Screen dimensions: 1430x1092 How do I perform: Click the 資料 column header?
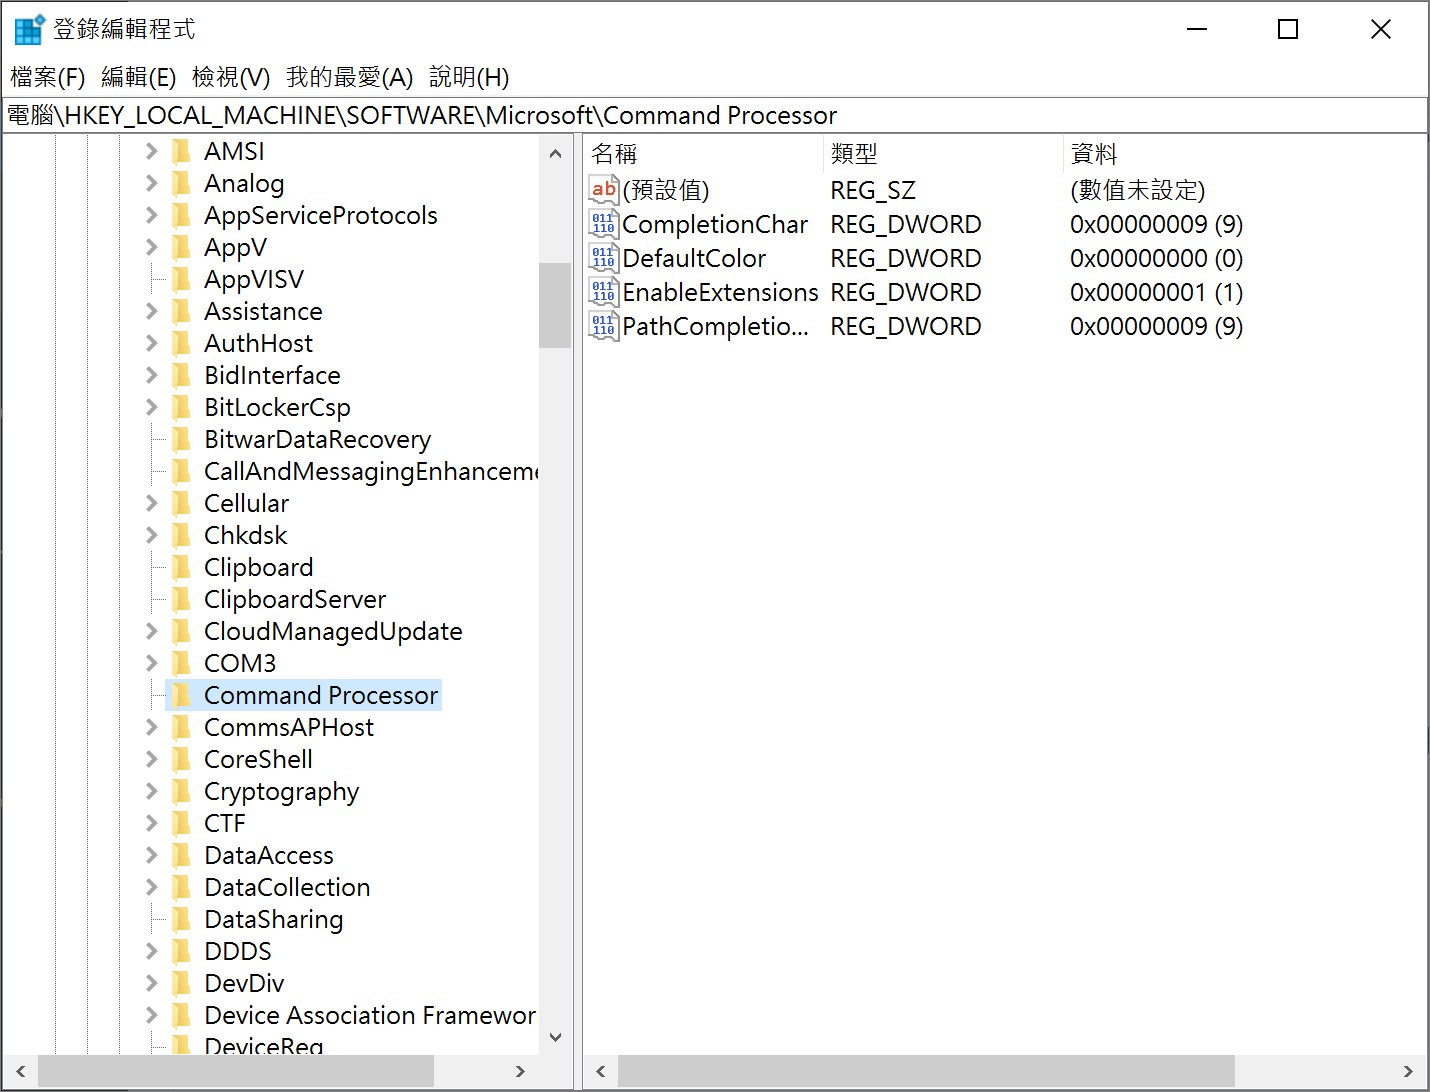point(1245,154)
